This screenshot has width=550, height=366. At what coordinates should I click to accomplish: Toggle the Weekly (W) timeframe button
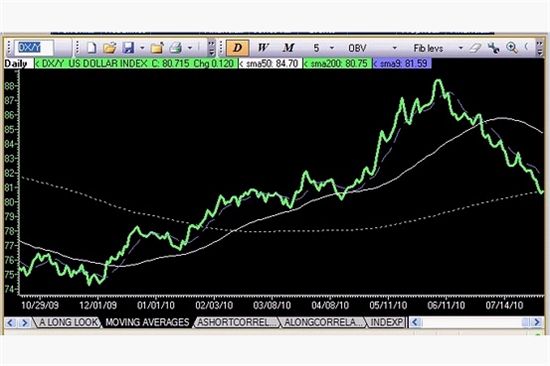pyautogui.click(x=263, y=48)
